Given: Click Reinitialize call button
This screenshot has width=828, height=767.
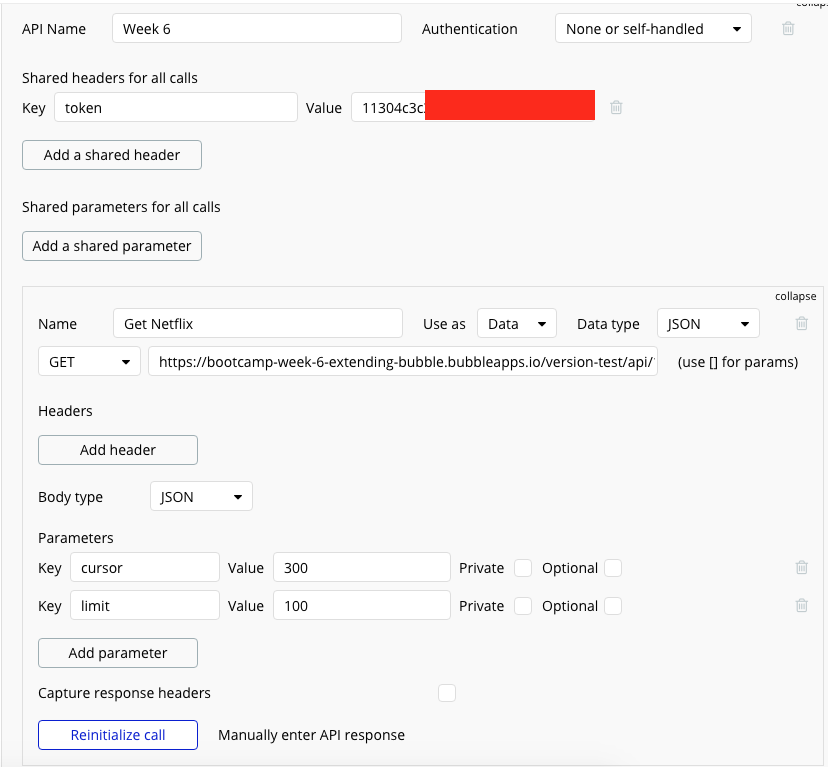Looking at the screenshot, I should pos(118,735).
